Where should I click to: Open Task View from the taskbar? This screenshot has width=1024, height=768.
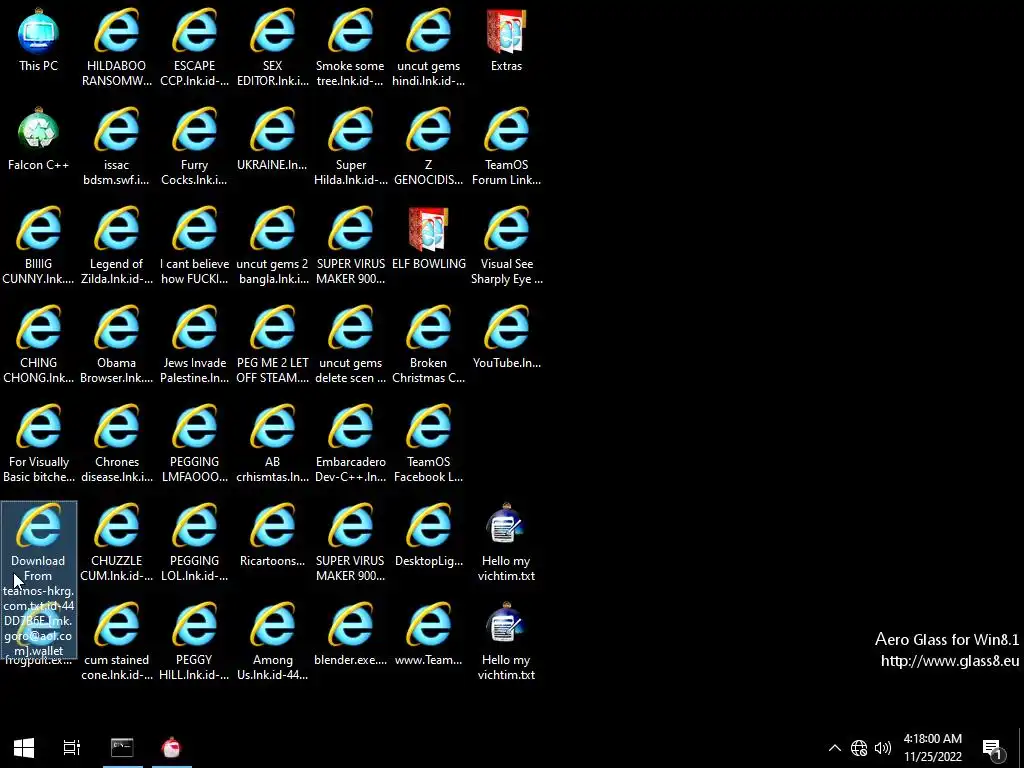tap(71, 748)
